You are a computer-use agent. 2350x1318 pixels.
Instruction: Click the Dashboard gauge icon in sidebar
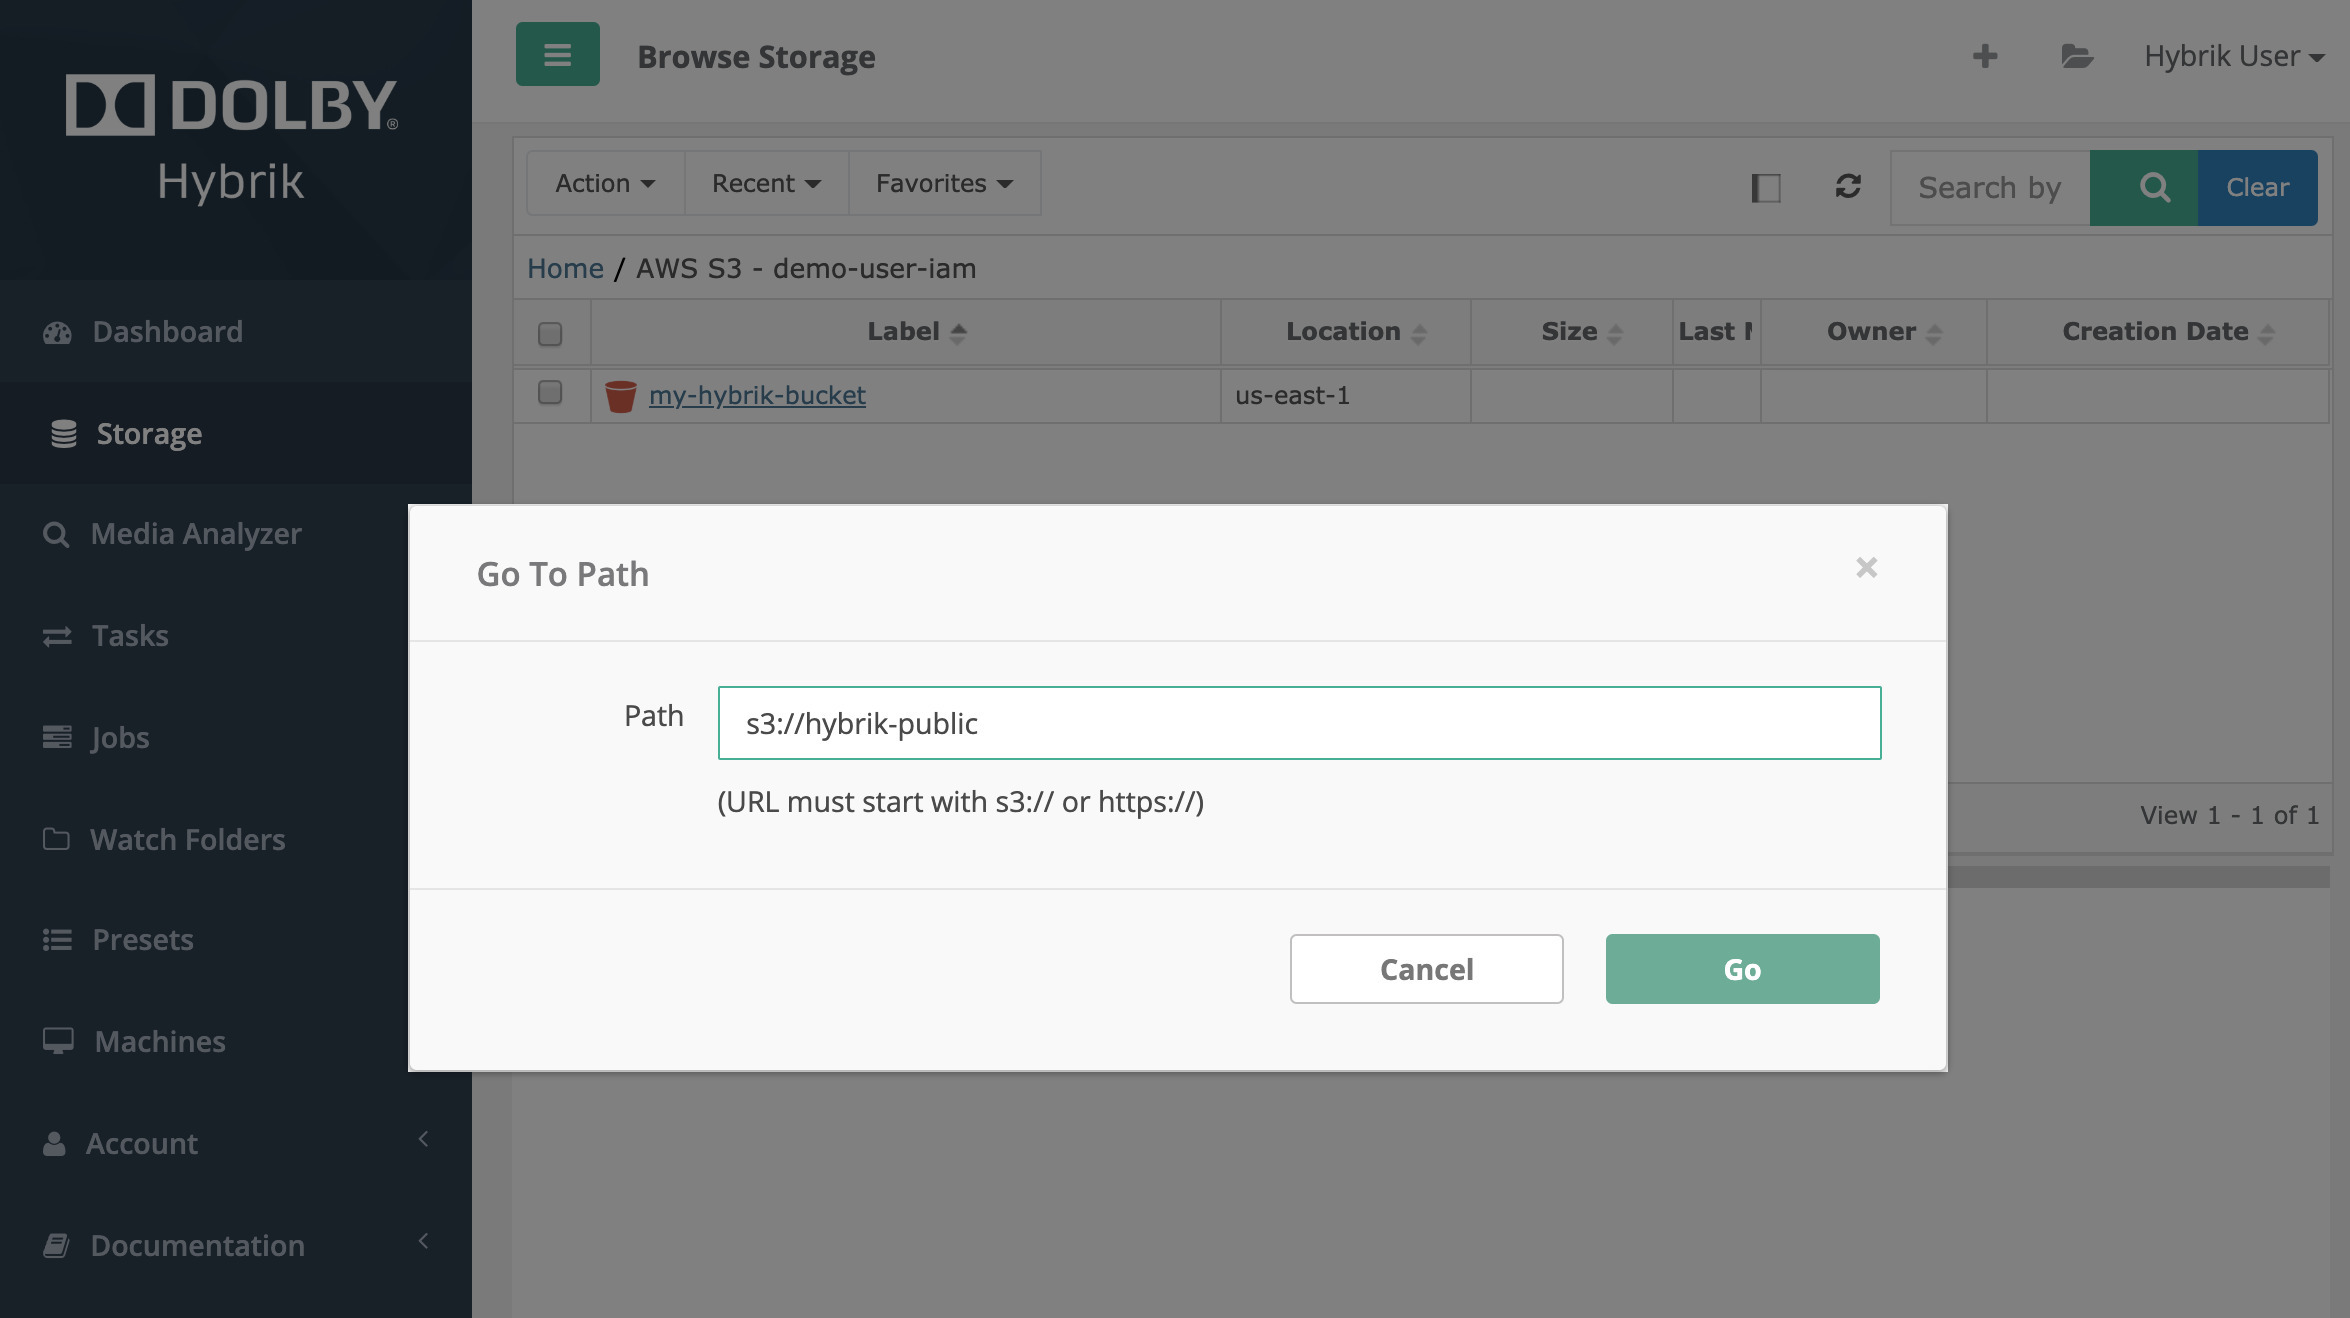click(x=57, y=332)
